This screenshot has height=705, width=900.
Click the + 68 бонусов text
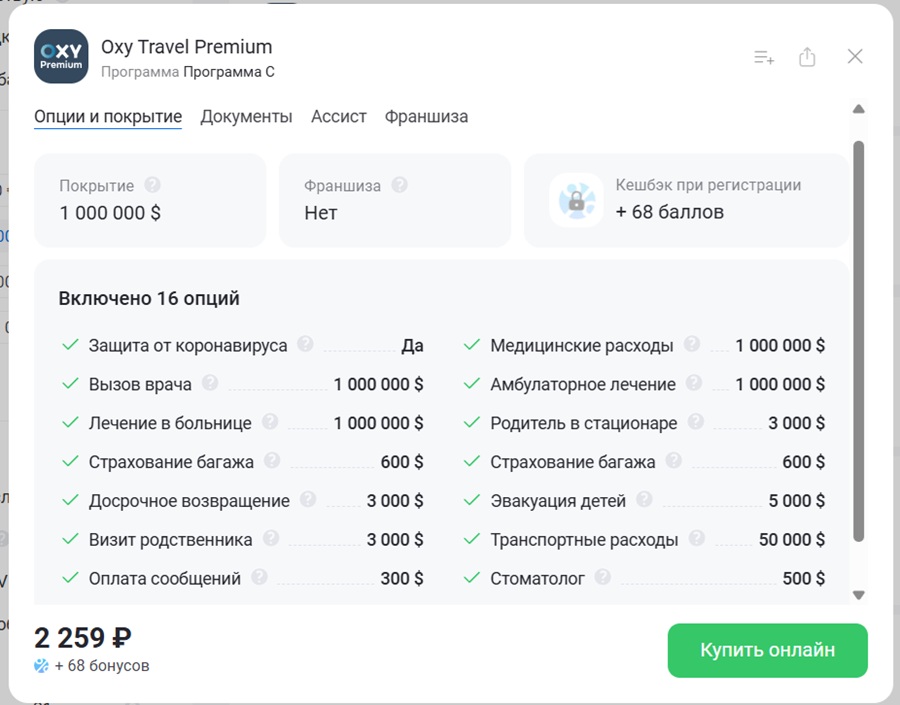102,666
